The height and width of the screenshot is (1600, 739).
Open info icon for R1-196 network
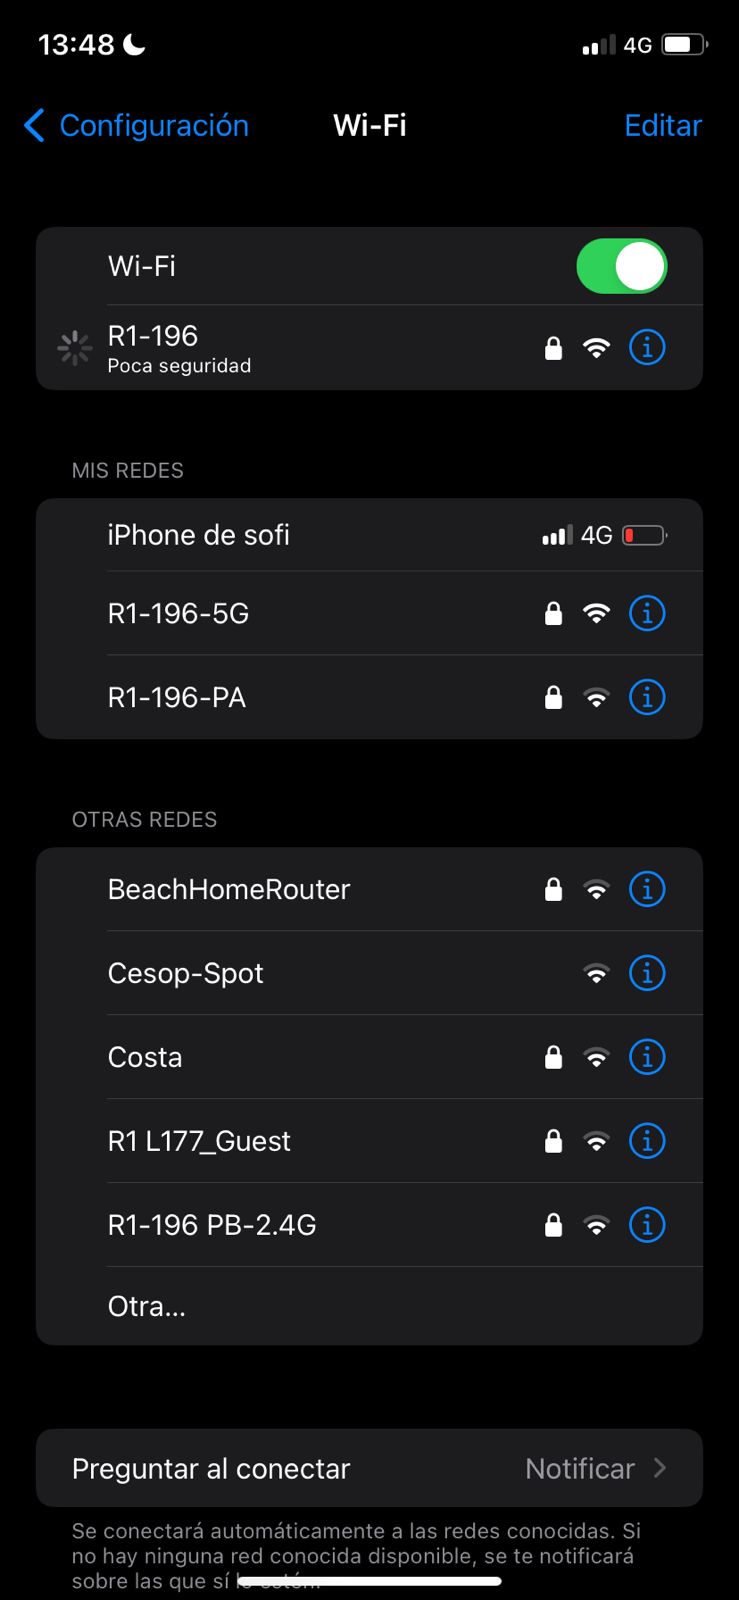click(647, 348)
